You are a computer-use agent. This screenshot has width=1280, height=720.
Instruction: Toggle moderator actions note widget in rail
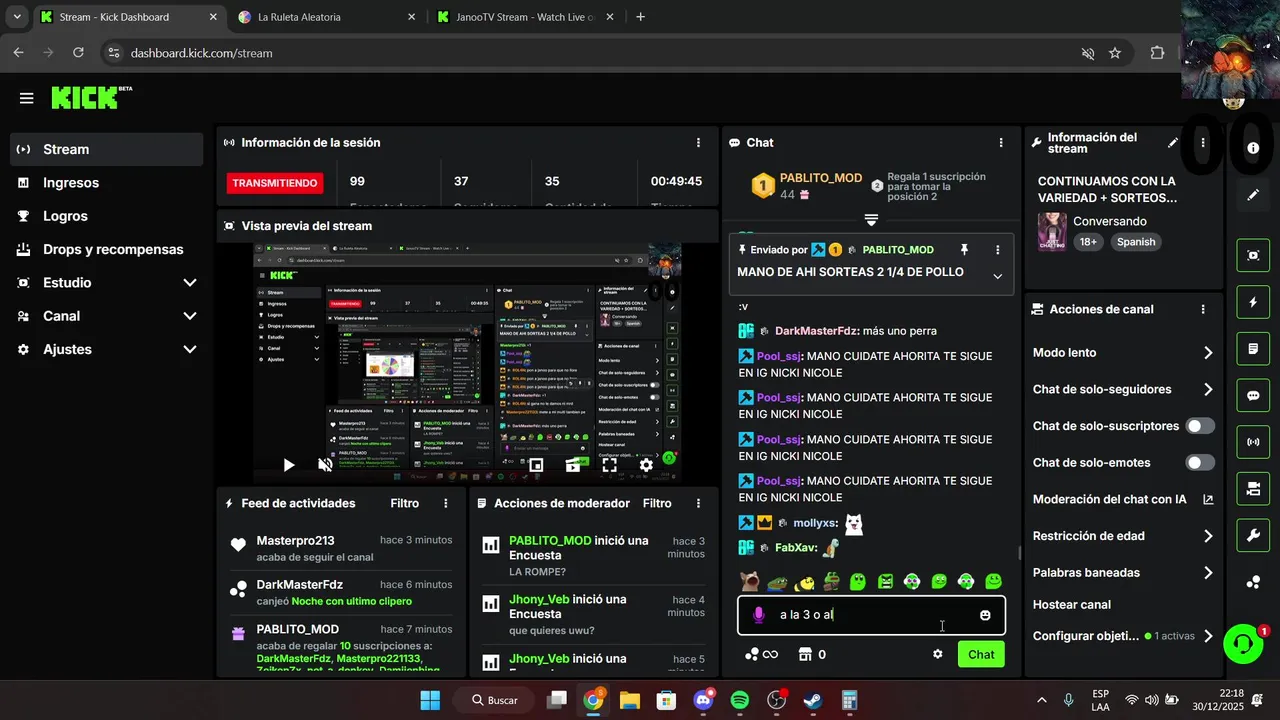[1253, 349]
